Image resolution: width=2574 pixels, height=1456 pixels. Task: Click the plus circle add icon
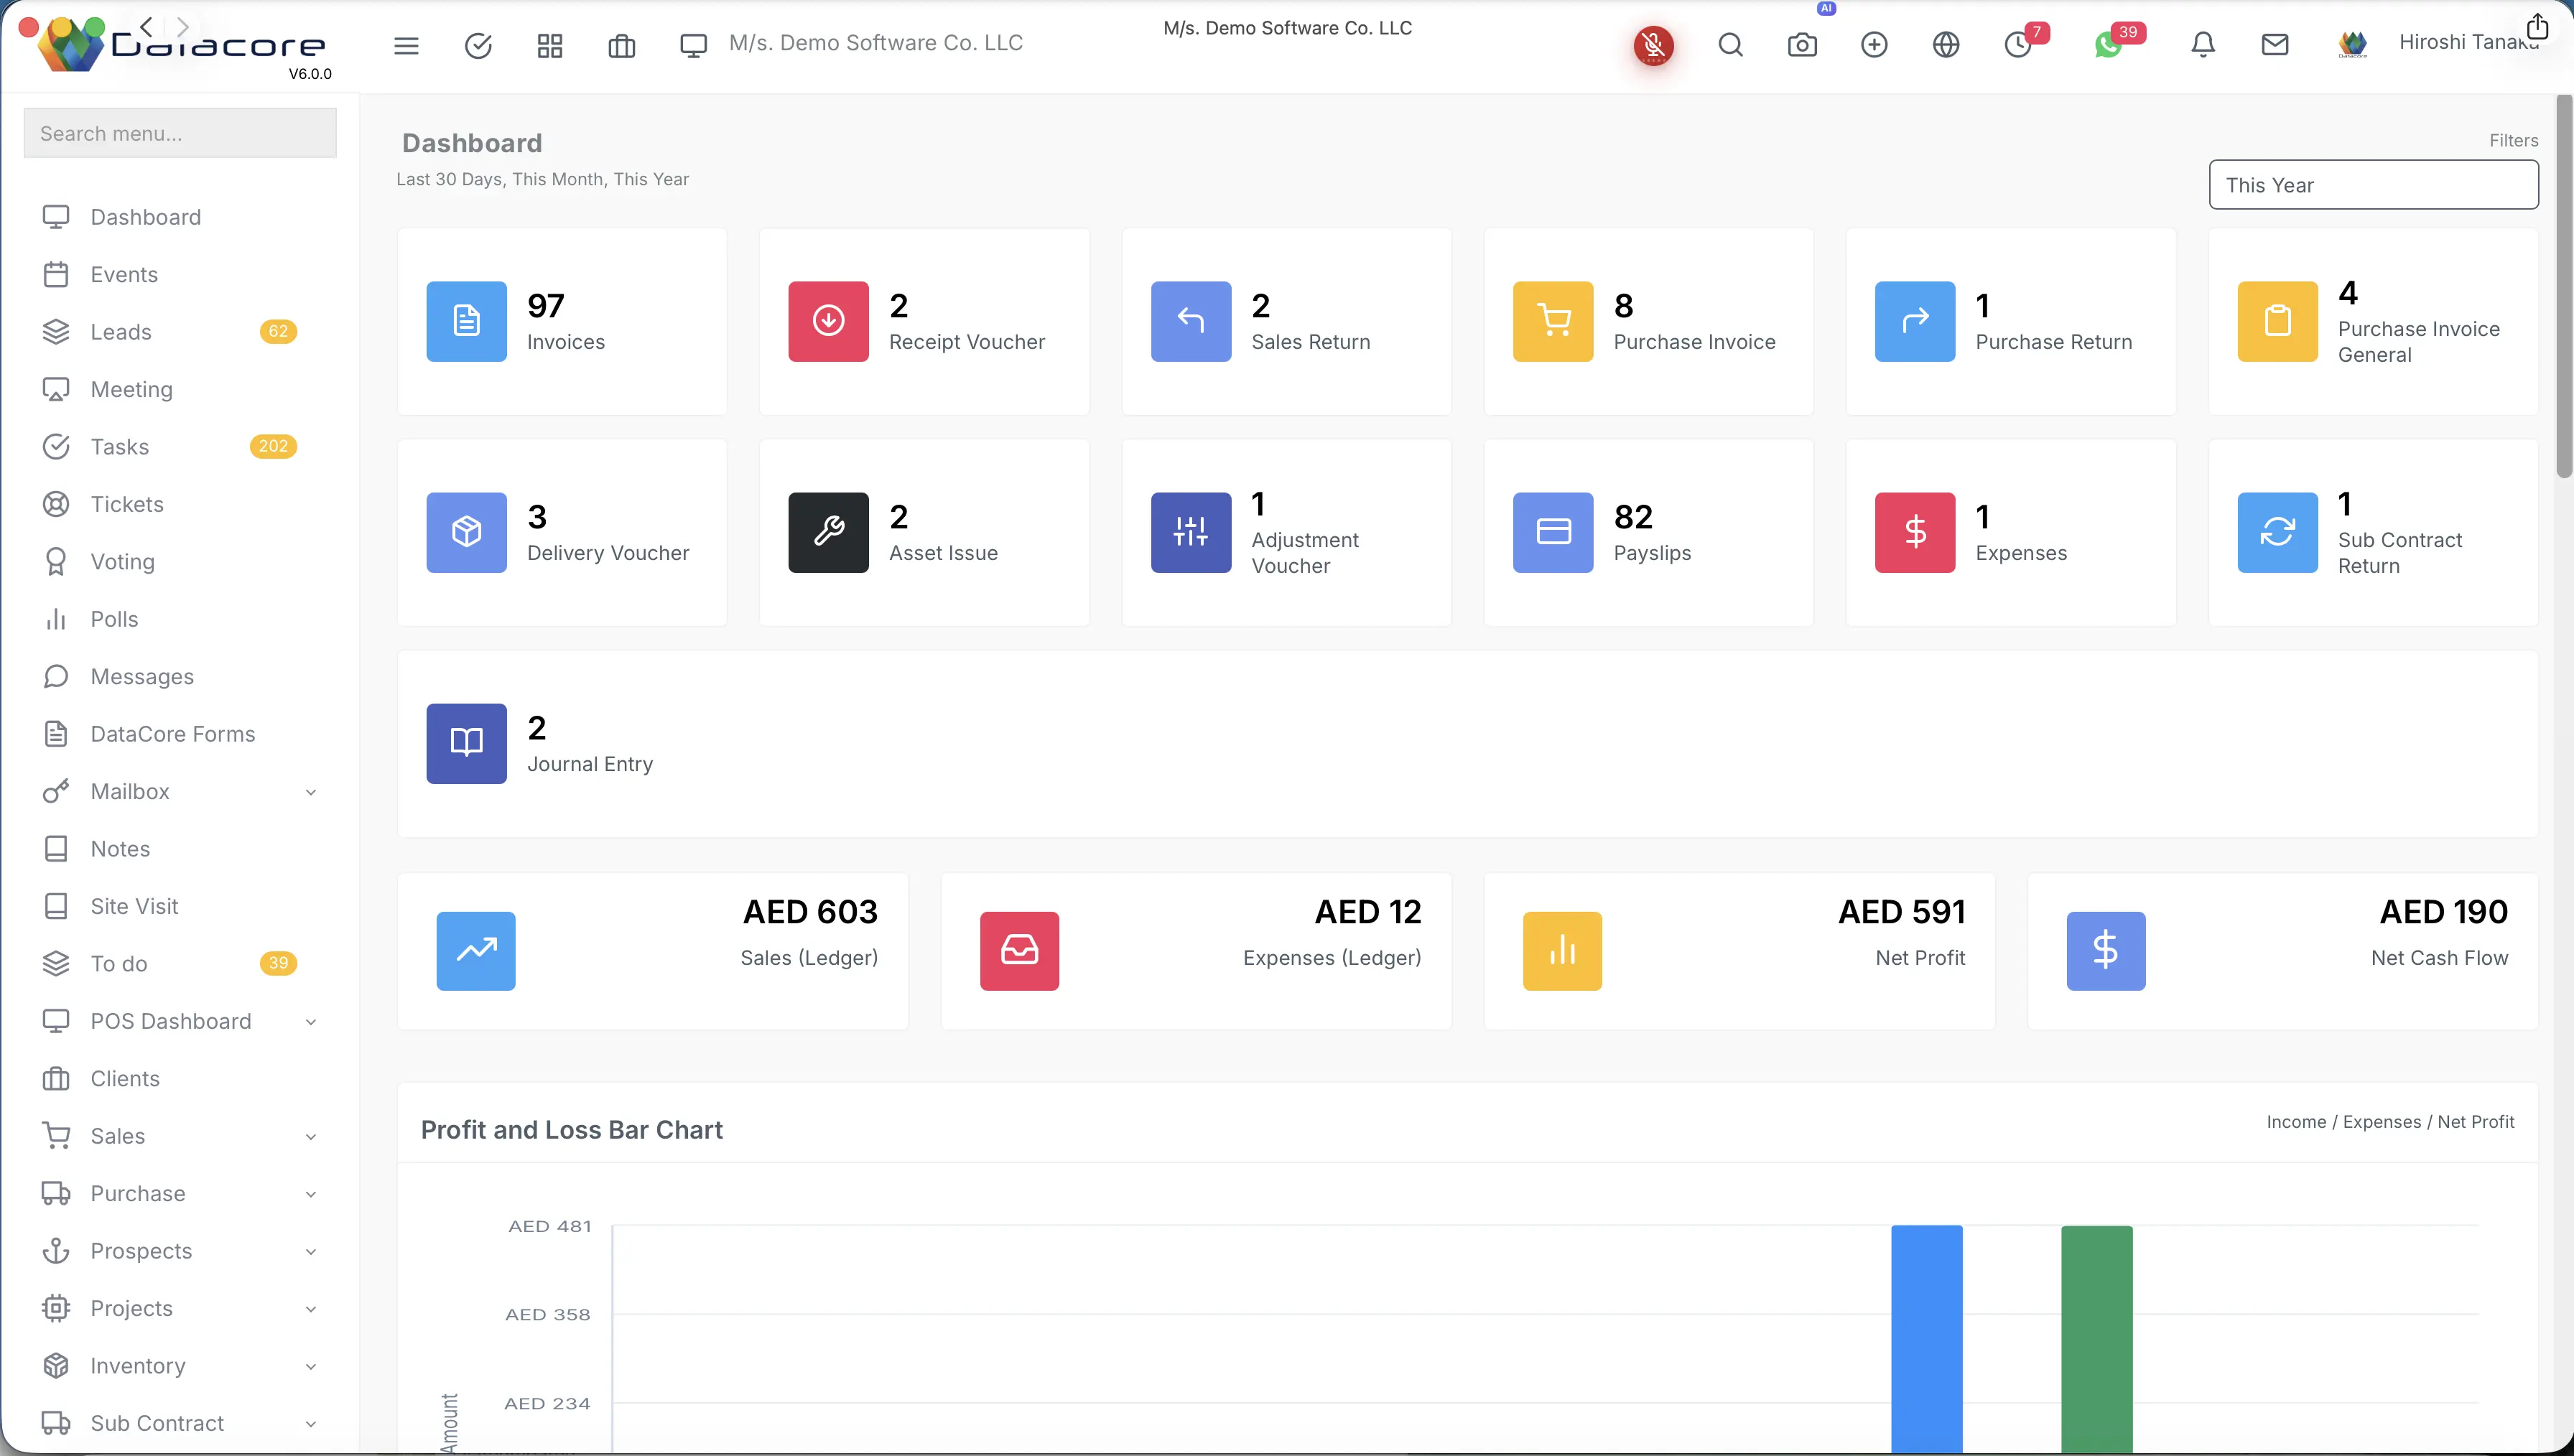pos(1875,45)
